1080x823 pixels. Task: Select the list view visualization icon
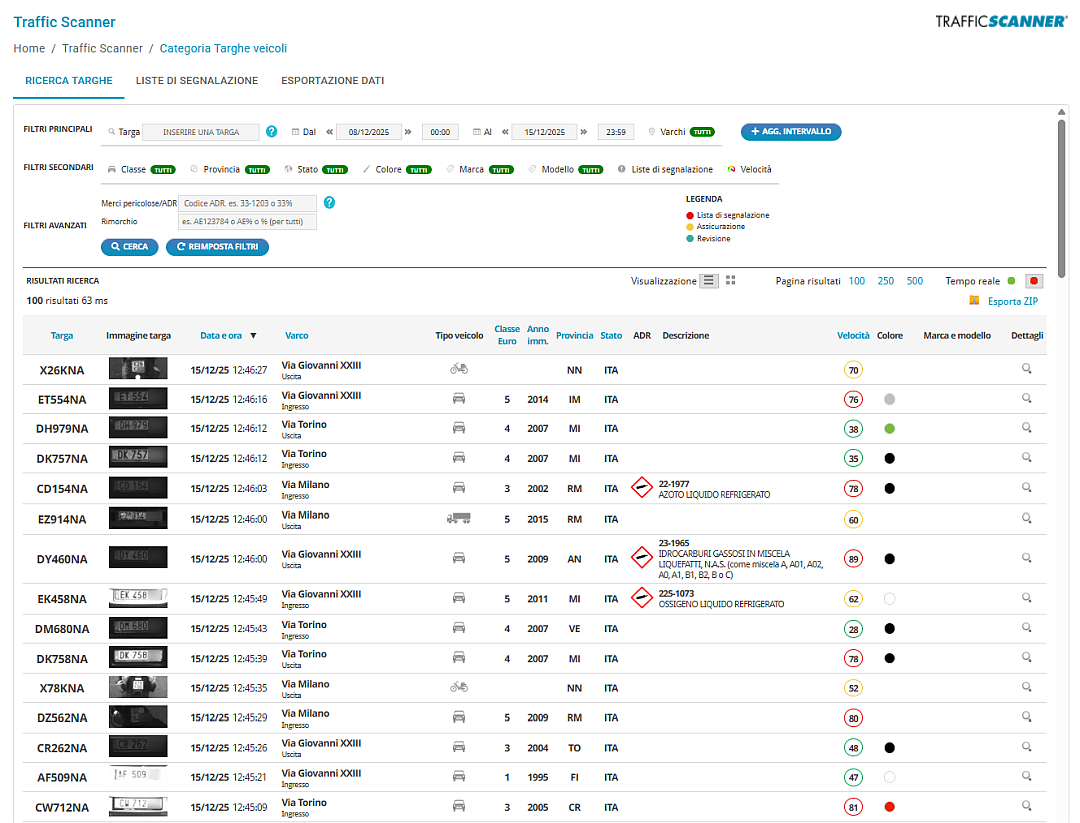709,281
